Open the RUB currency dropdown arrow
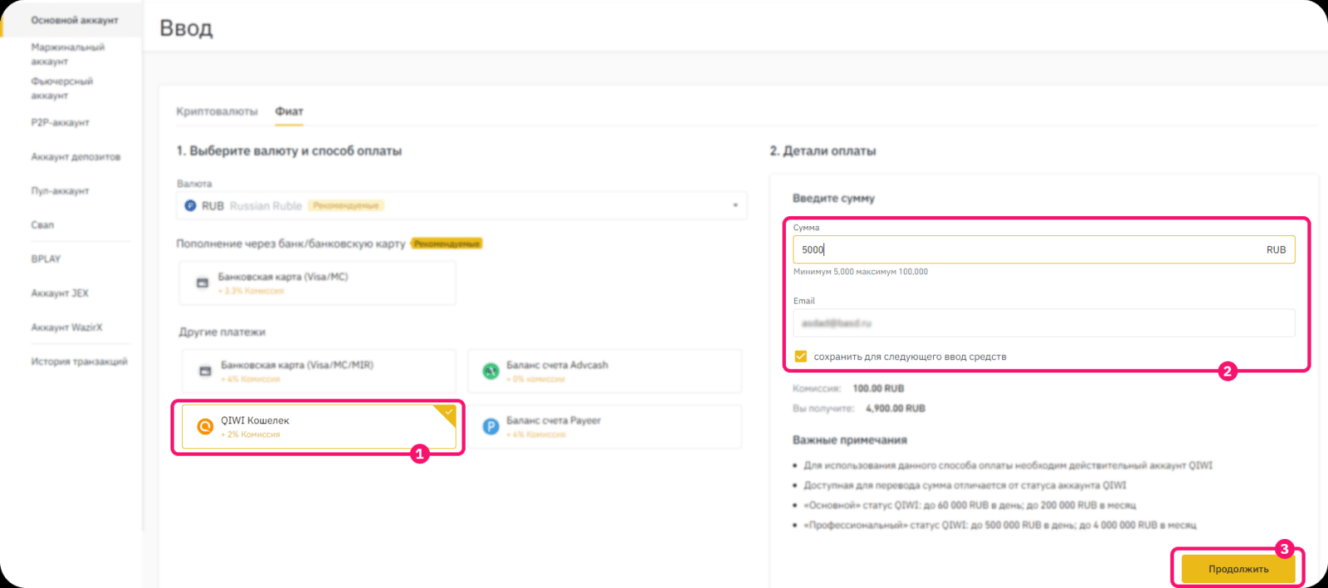Image resolution: width=1328 pixels, height=588 pixels. tap(735, 205)
